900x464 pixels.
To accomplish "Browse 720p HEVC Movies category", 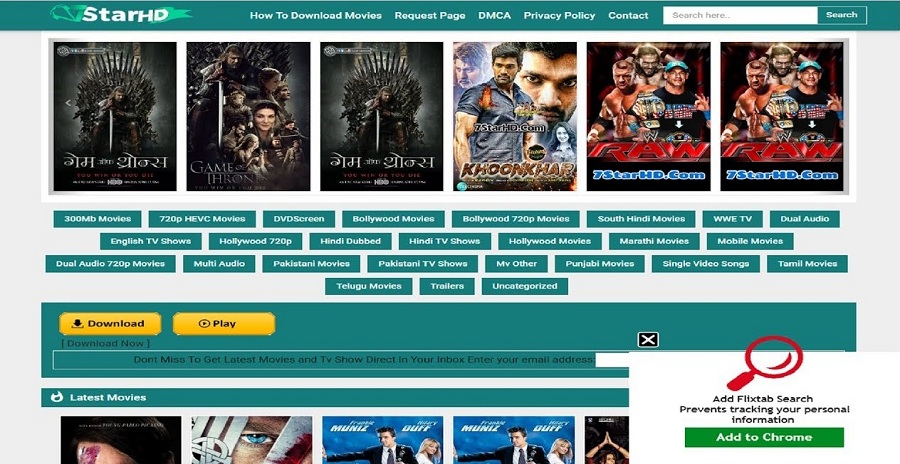I will click(202, 219).
